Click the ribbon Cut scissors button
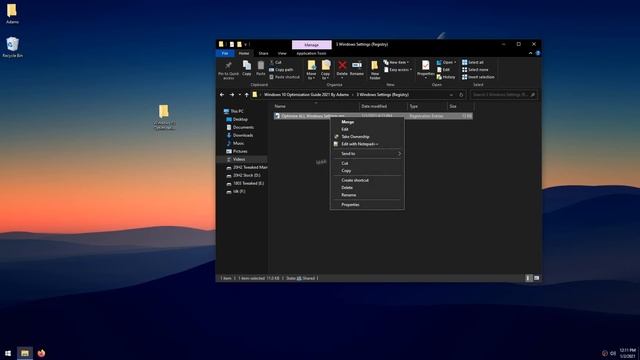Viewport: 640px width, 360px height. click(x=276, y=62)
